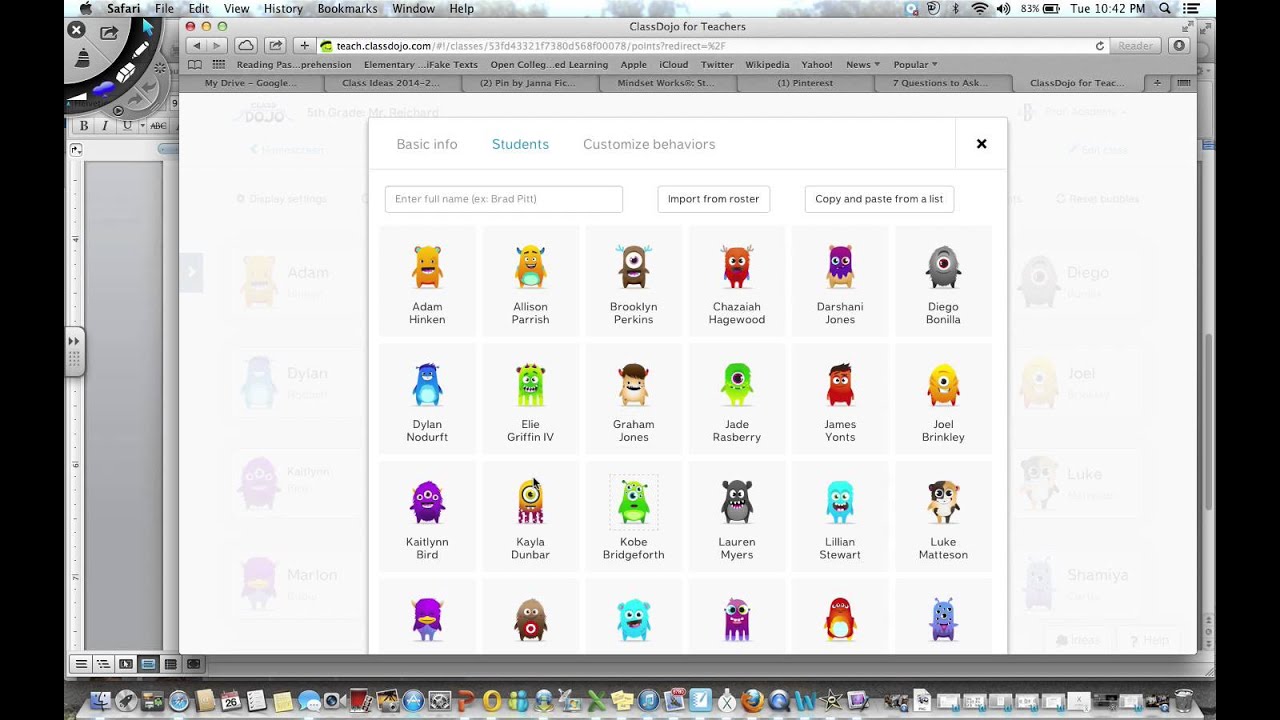Screen dimensions: 1280x720
Task: Close the annotation tool wheel
Action: tap(76, 30)
